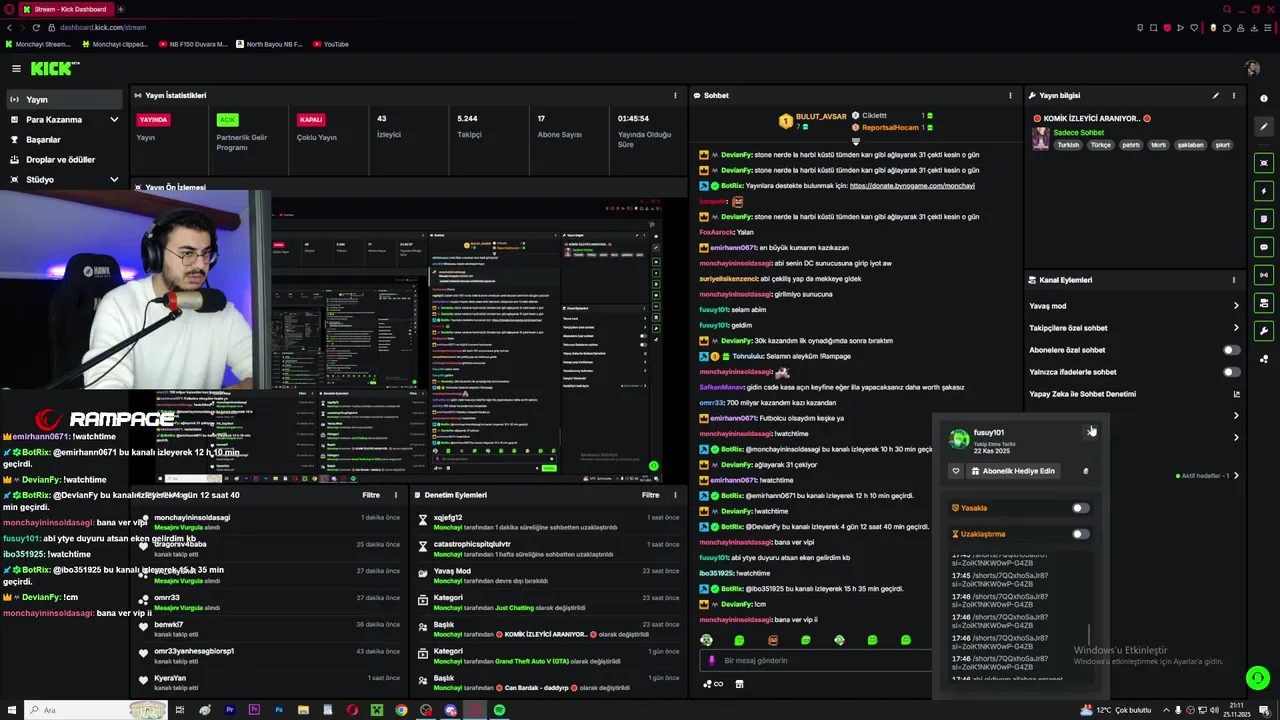Open the Sadece Sohbet category link
Screen dimensions: 1280x720
pos(1079,132)
